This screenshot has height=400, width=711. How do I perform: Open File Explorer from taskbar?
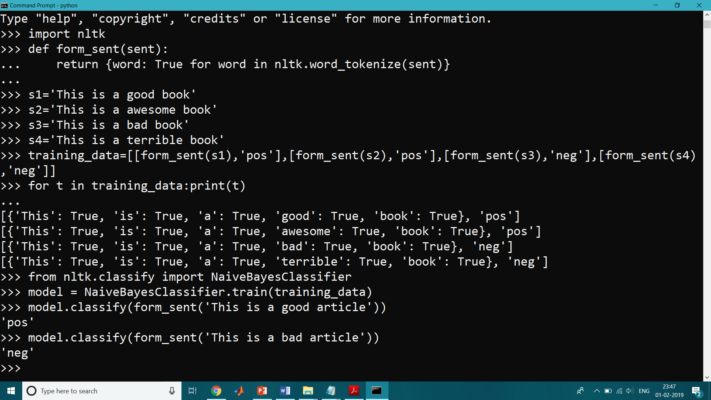pyautogui.click(x=308, y=391)
